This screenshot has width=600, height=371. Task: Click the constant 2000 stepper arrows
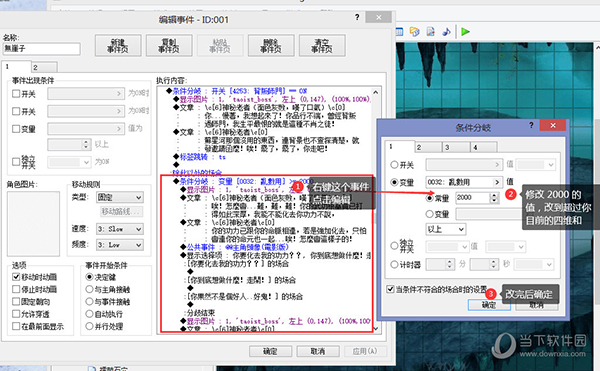[x=494, y=198]
